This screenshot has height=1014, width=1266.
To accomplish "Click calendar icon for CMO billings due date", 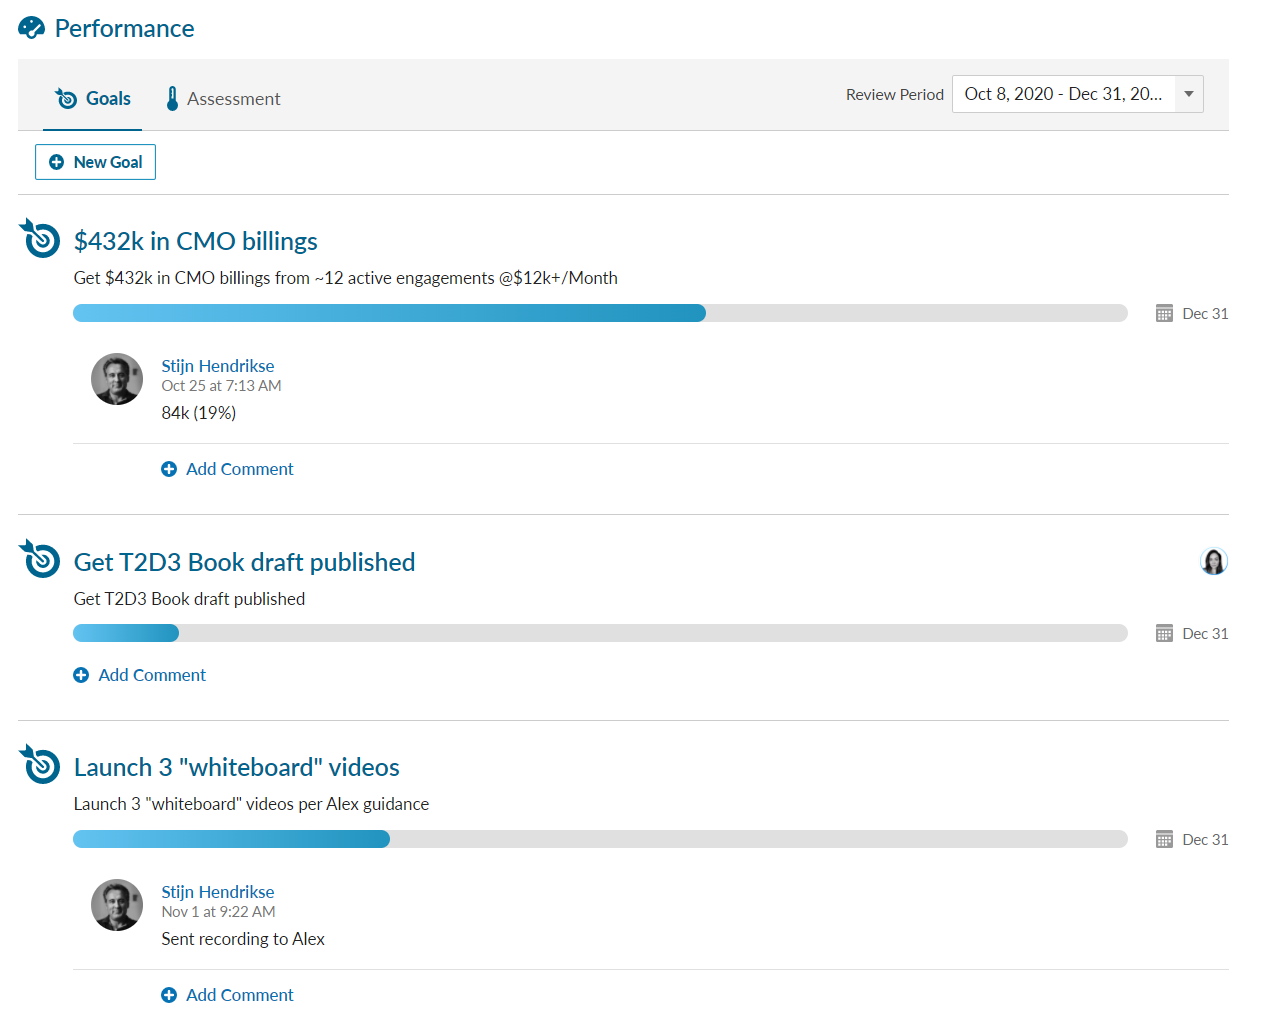I will point(1164,314).
